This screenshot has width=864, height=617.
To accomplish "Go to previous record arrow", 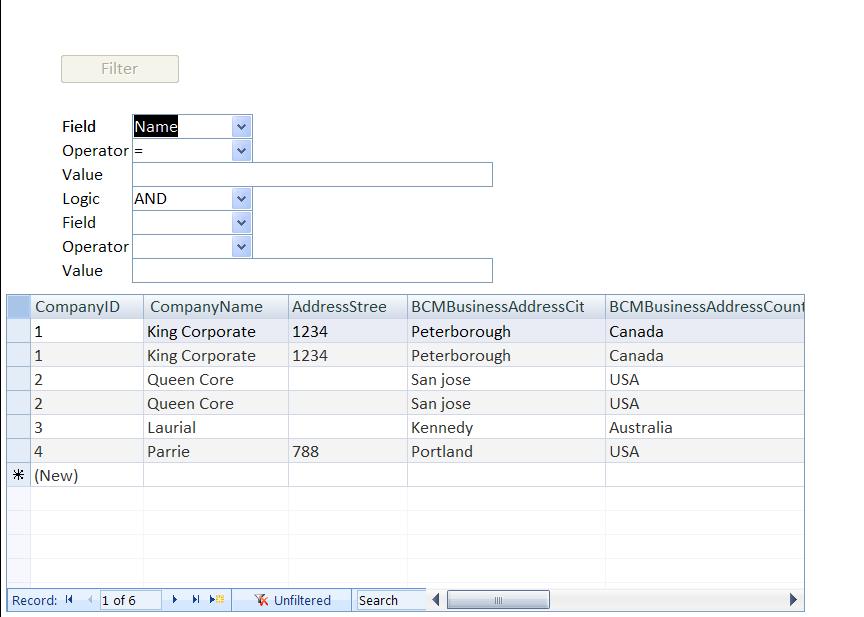I will tap(90, 600).
